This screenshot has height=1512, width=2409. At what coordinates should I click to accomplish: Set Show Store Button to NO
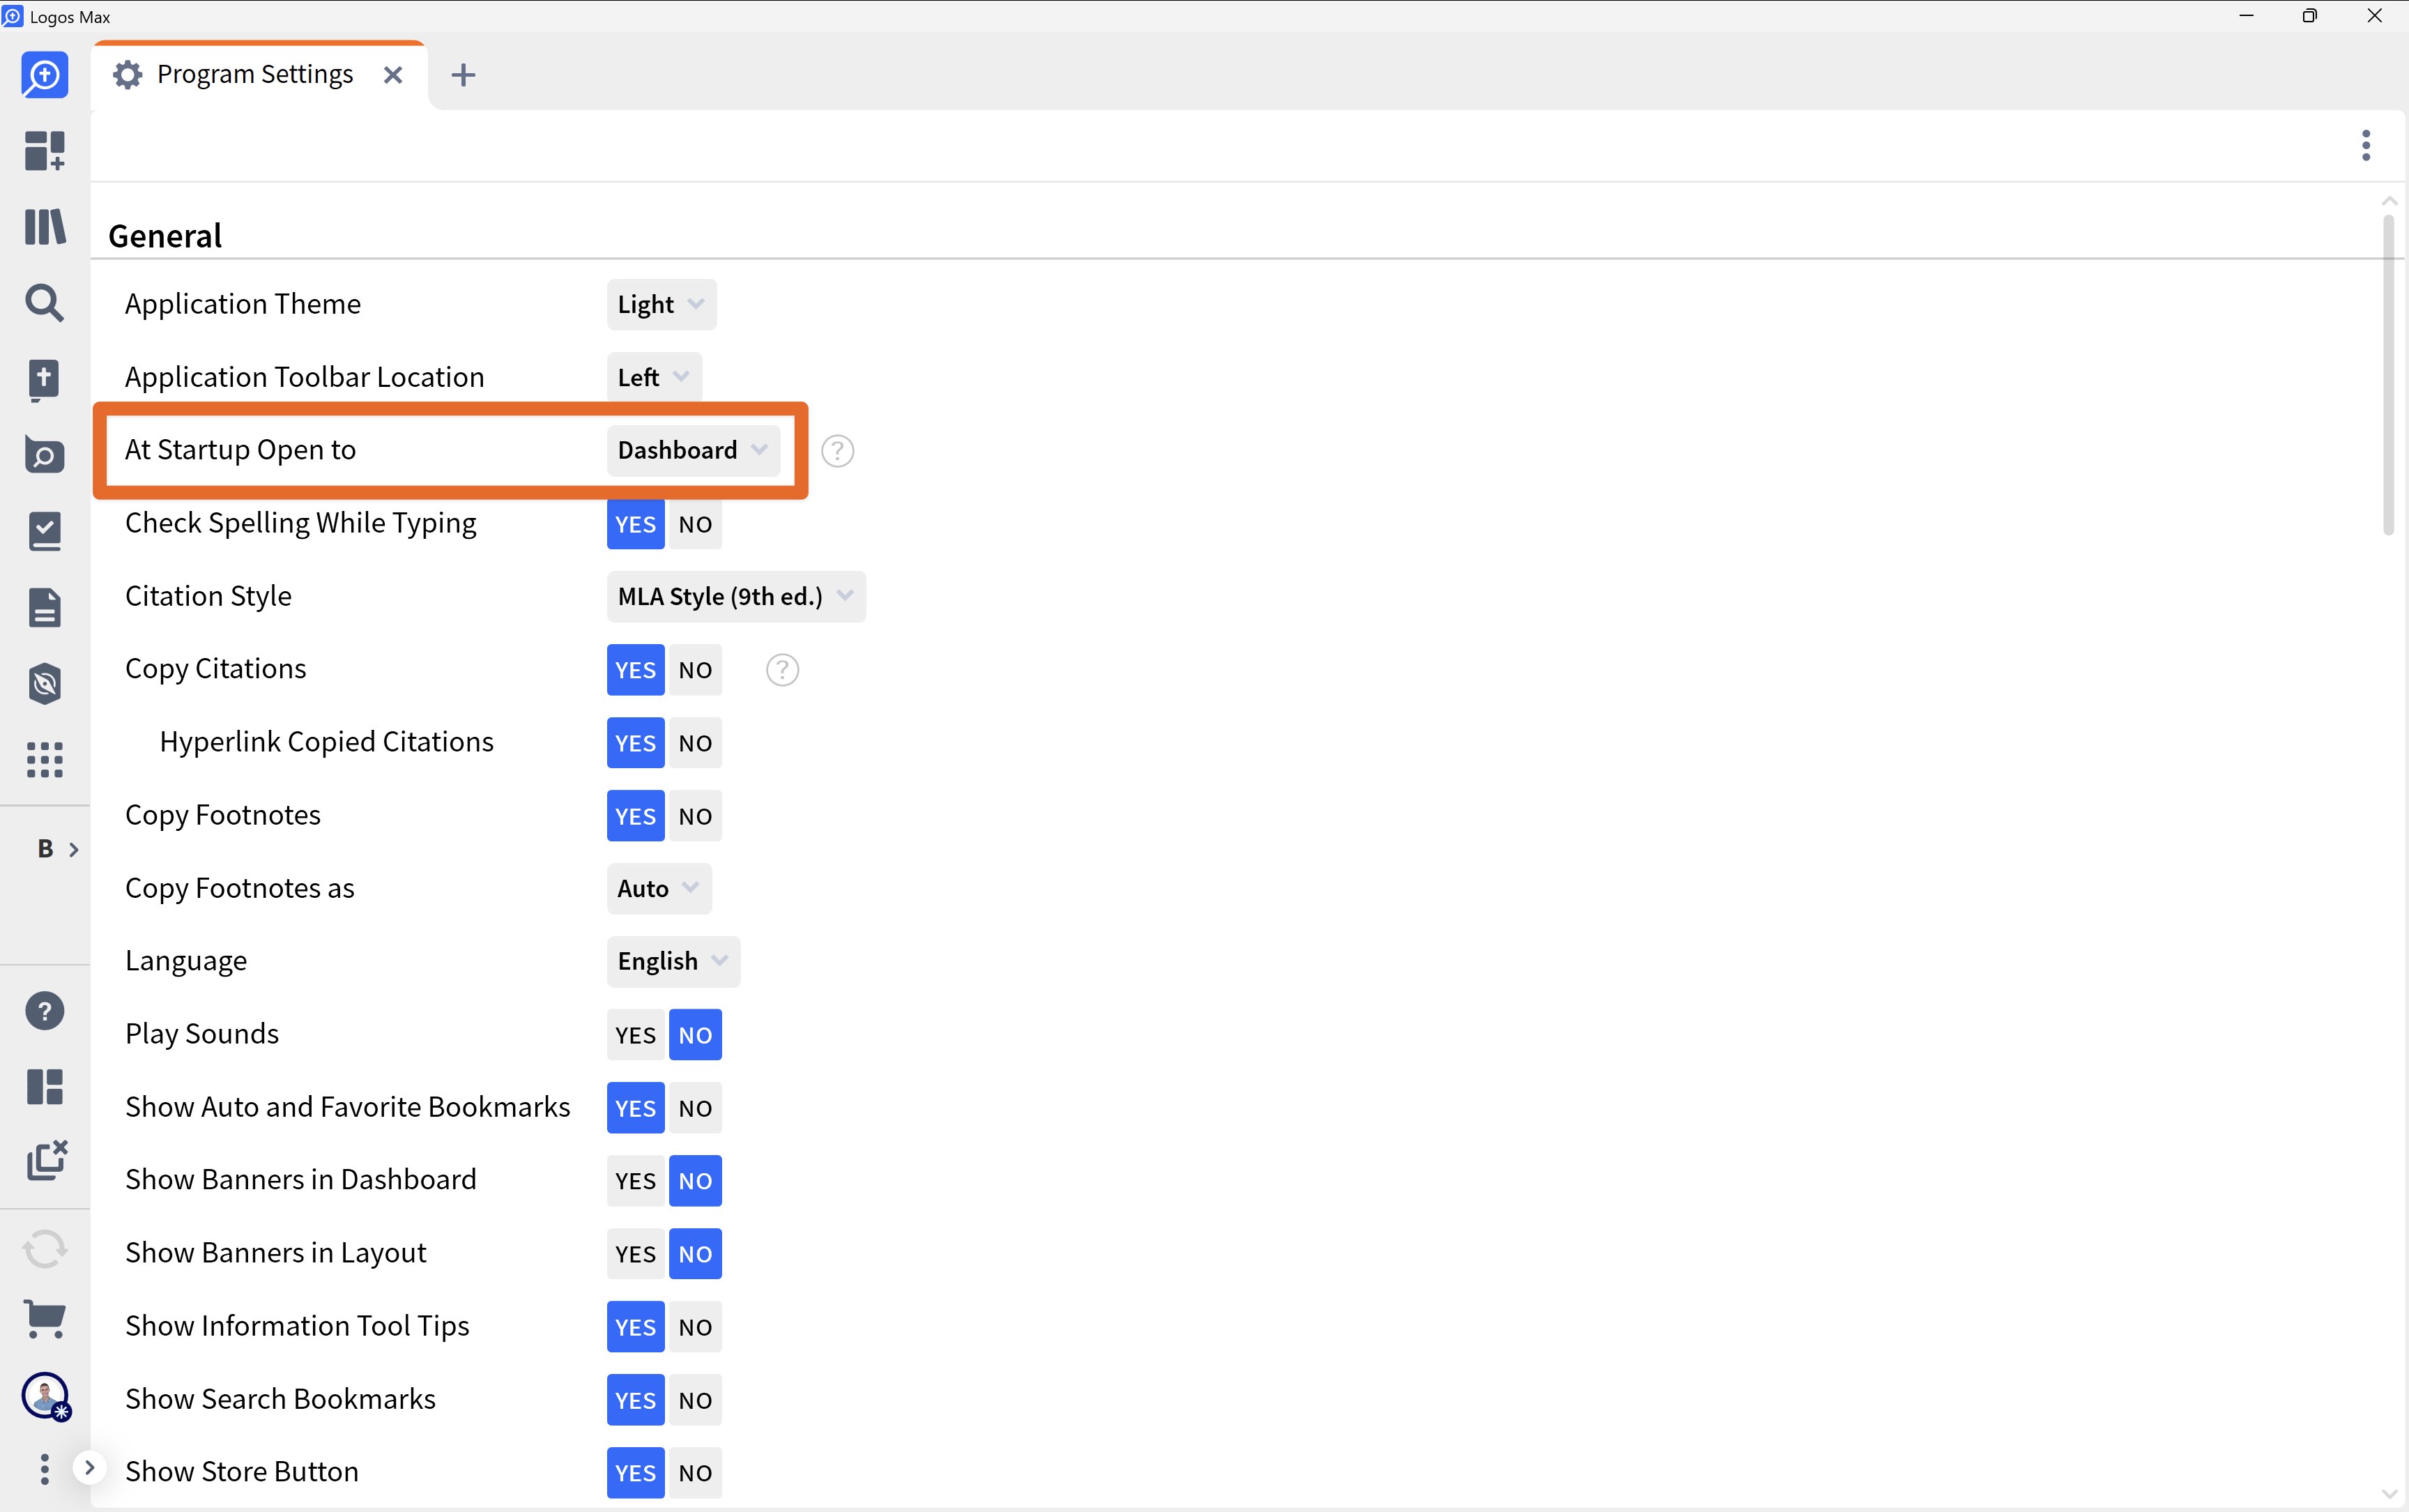click(x=695, y=1473)
